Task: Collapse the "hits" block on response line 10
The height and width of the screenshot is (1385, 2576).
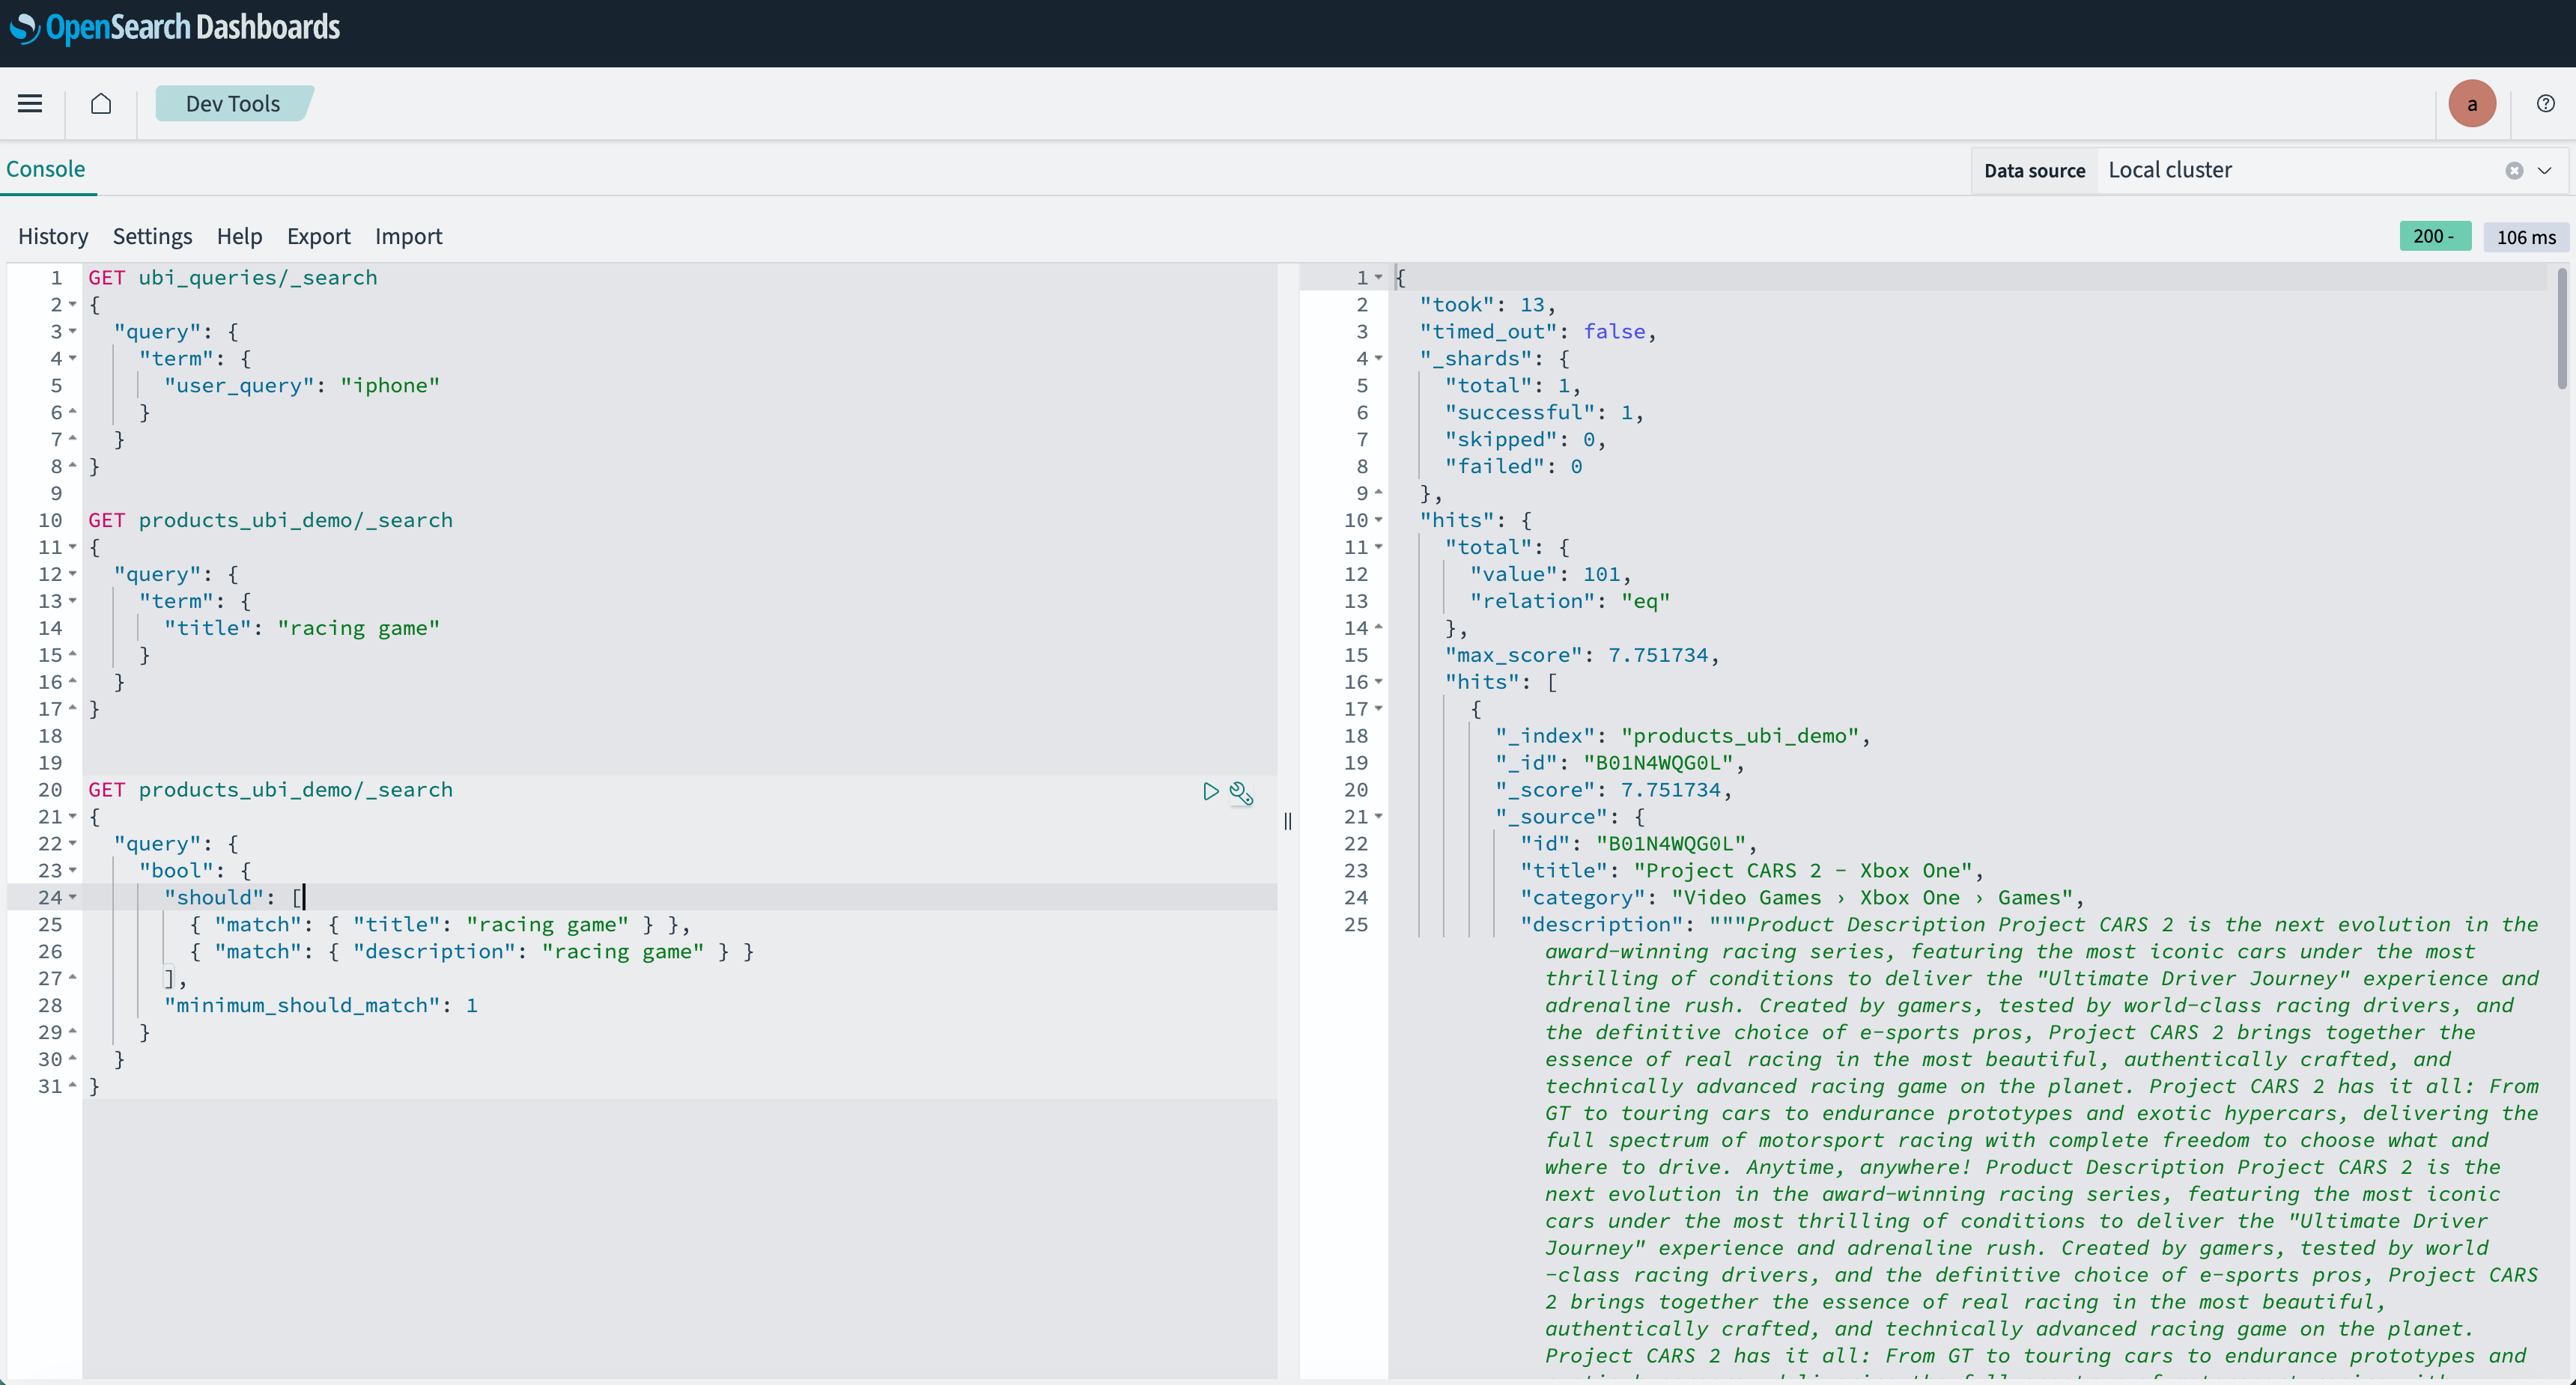Action: point(1379,521)
